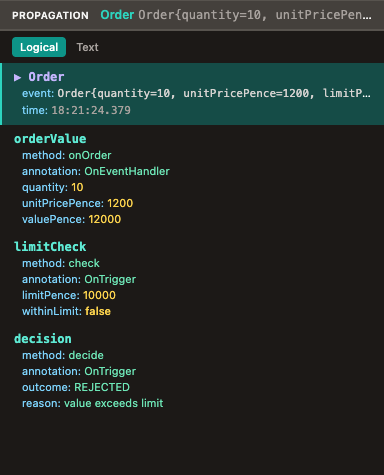Viewport: 384px width, 475px height.
Task: Click the reason value exceeds limit text
Action: click(x=114, y=403)
